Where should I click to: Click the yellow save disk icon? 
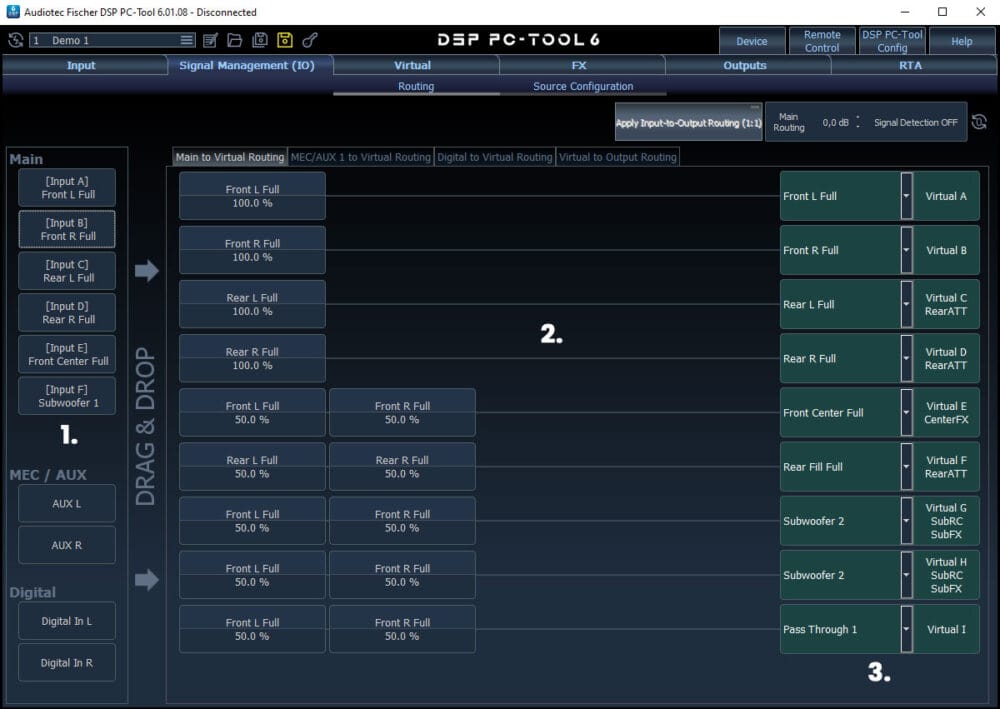pyautogui.click(x=284, y=40)
